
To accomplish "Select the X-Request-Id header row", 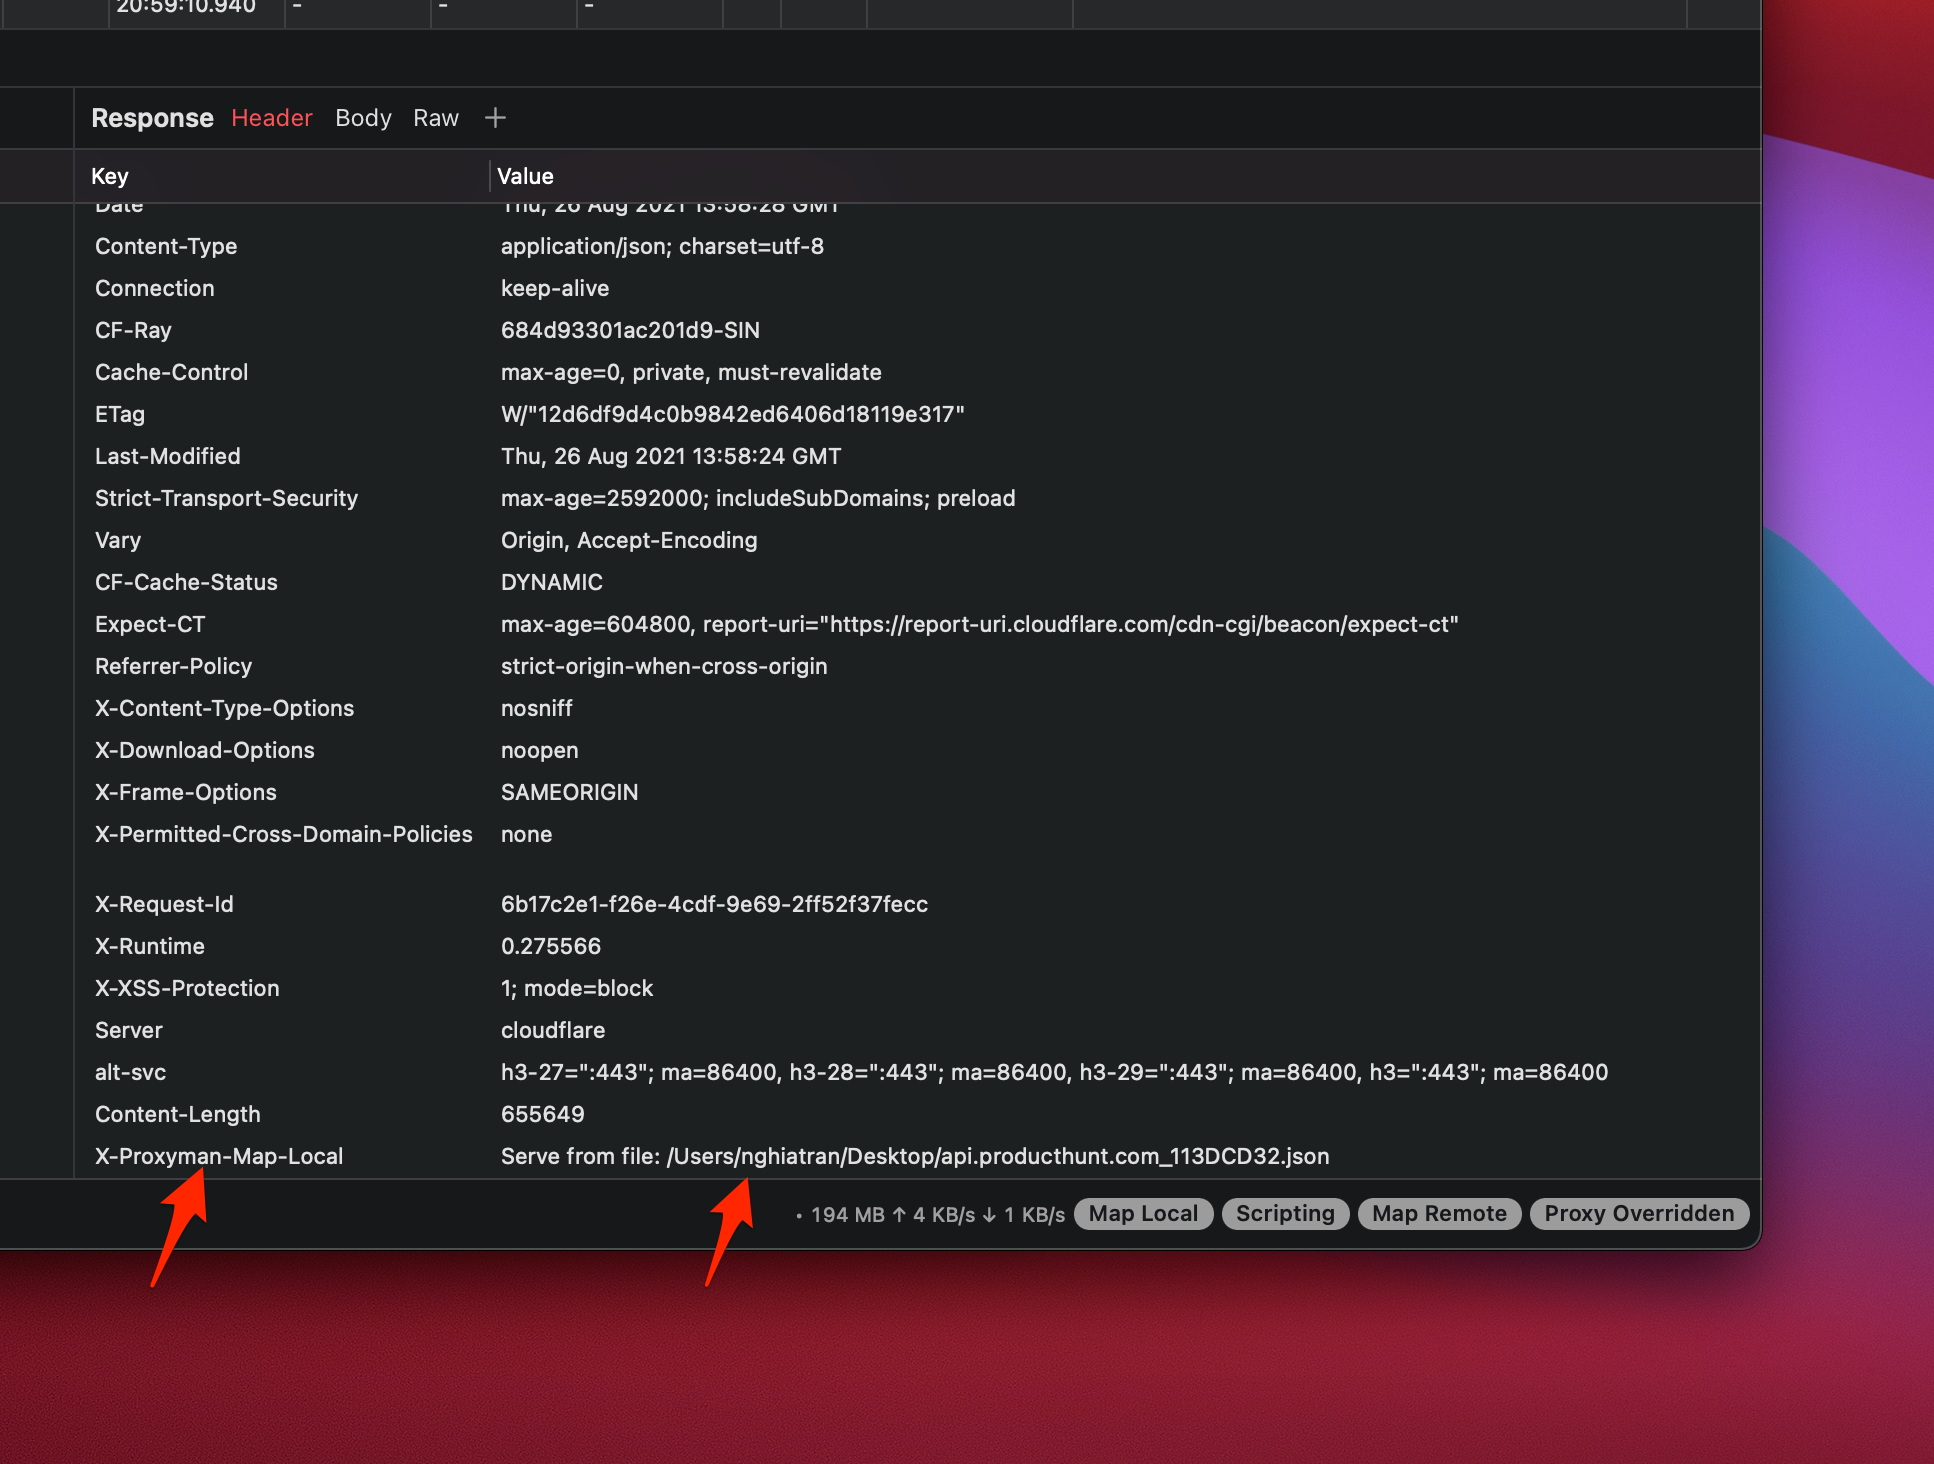I will [x=164, y=904].
